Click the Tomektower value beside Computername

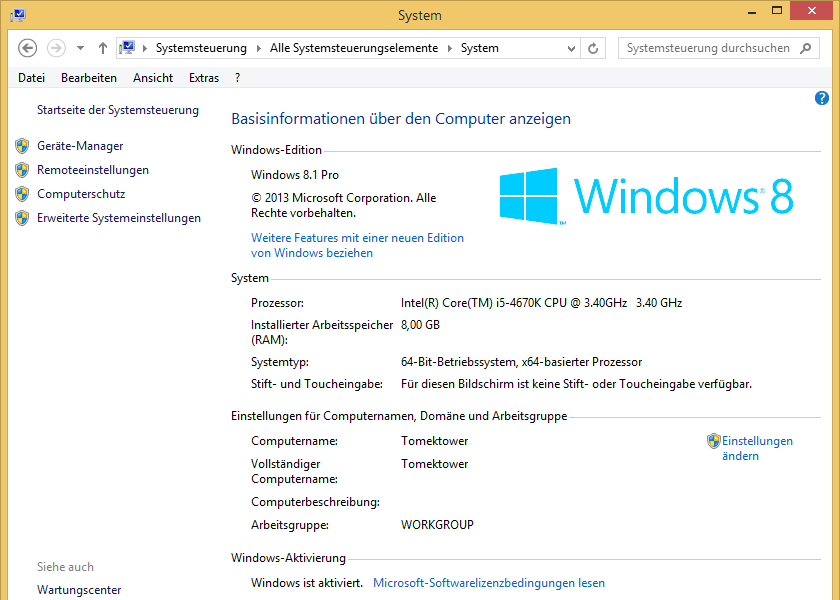coord(434,441)
